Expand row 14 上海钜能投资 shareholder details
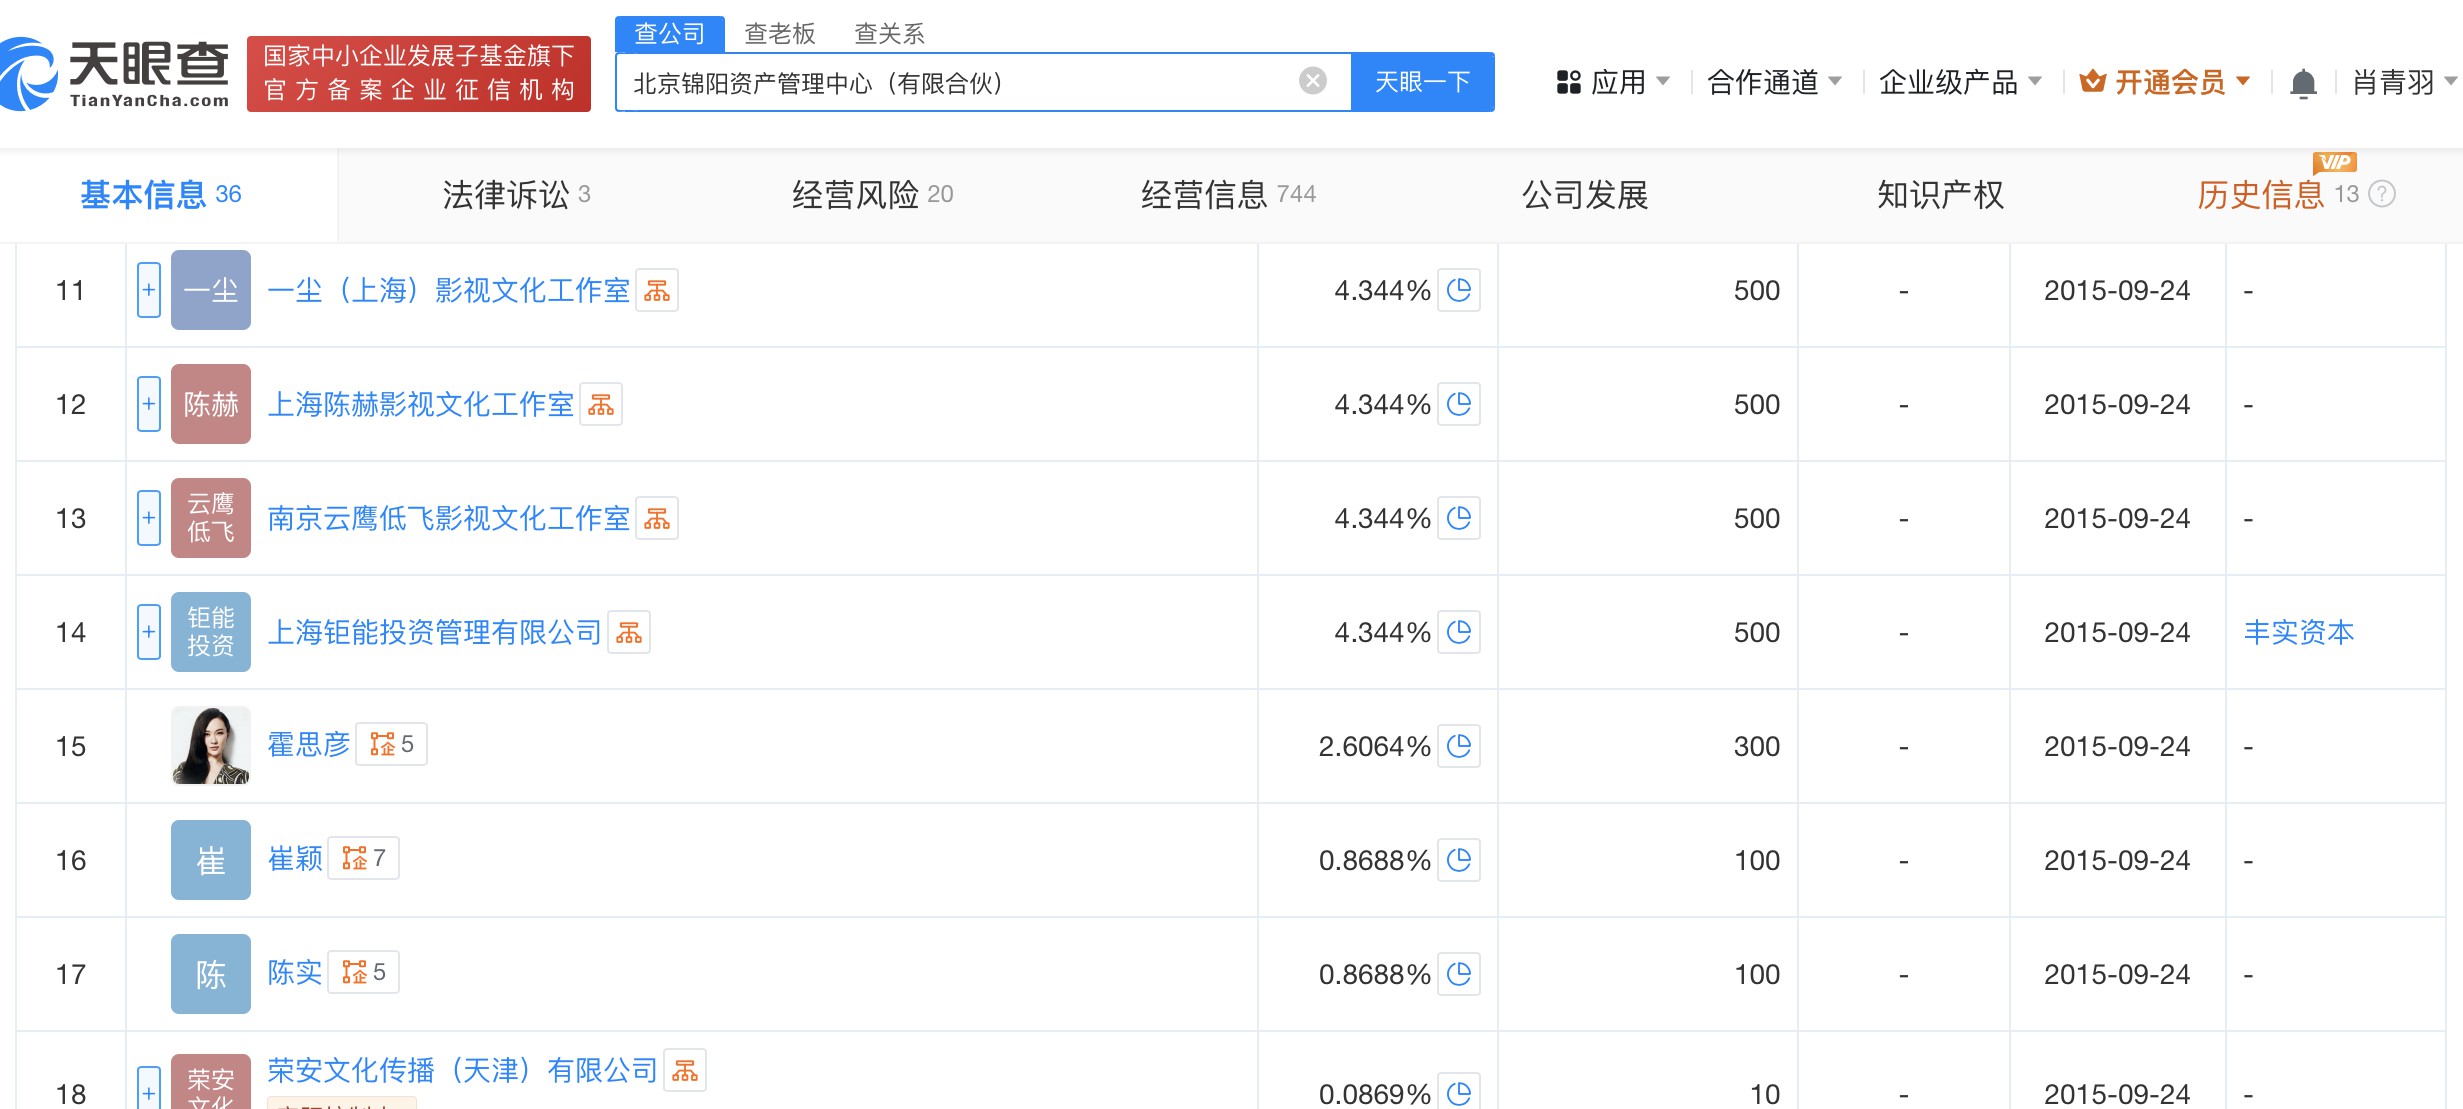Screen dimensions: 2463x1109 [x=149, y=632]
